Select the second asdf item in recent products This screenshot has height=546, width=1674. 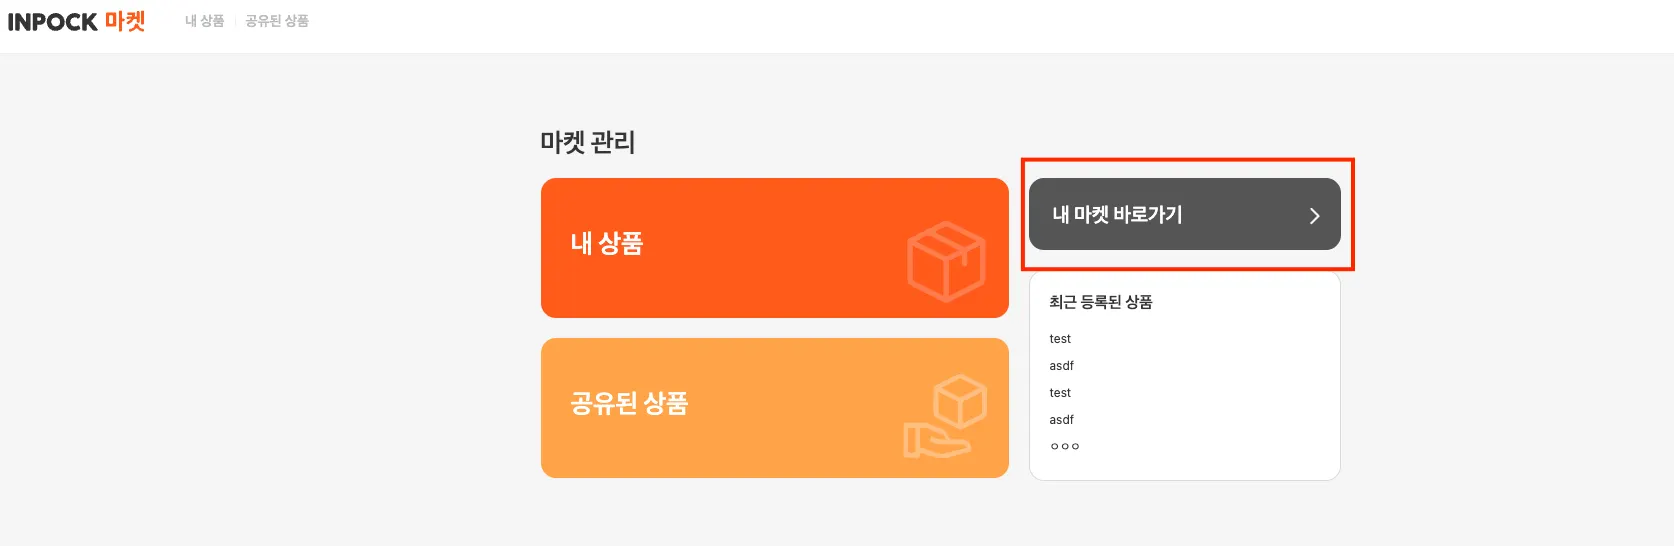tap(1061, 420)
